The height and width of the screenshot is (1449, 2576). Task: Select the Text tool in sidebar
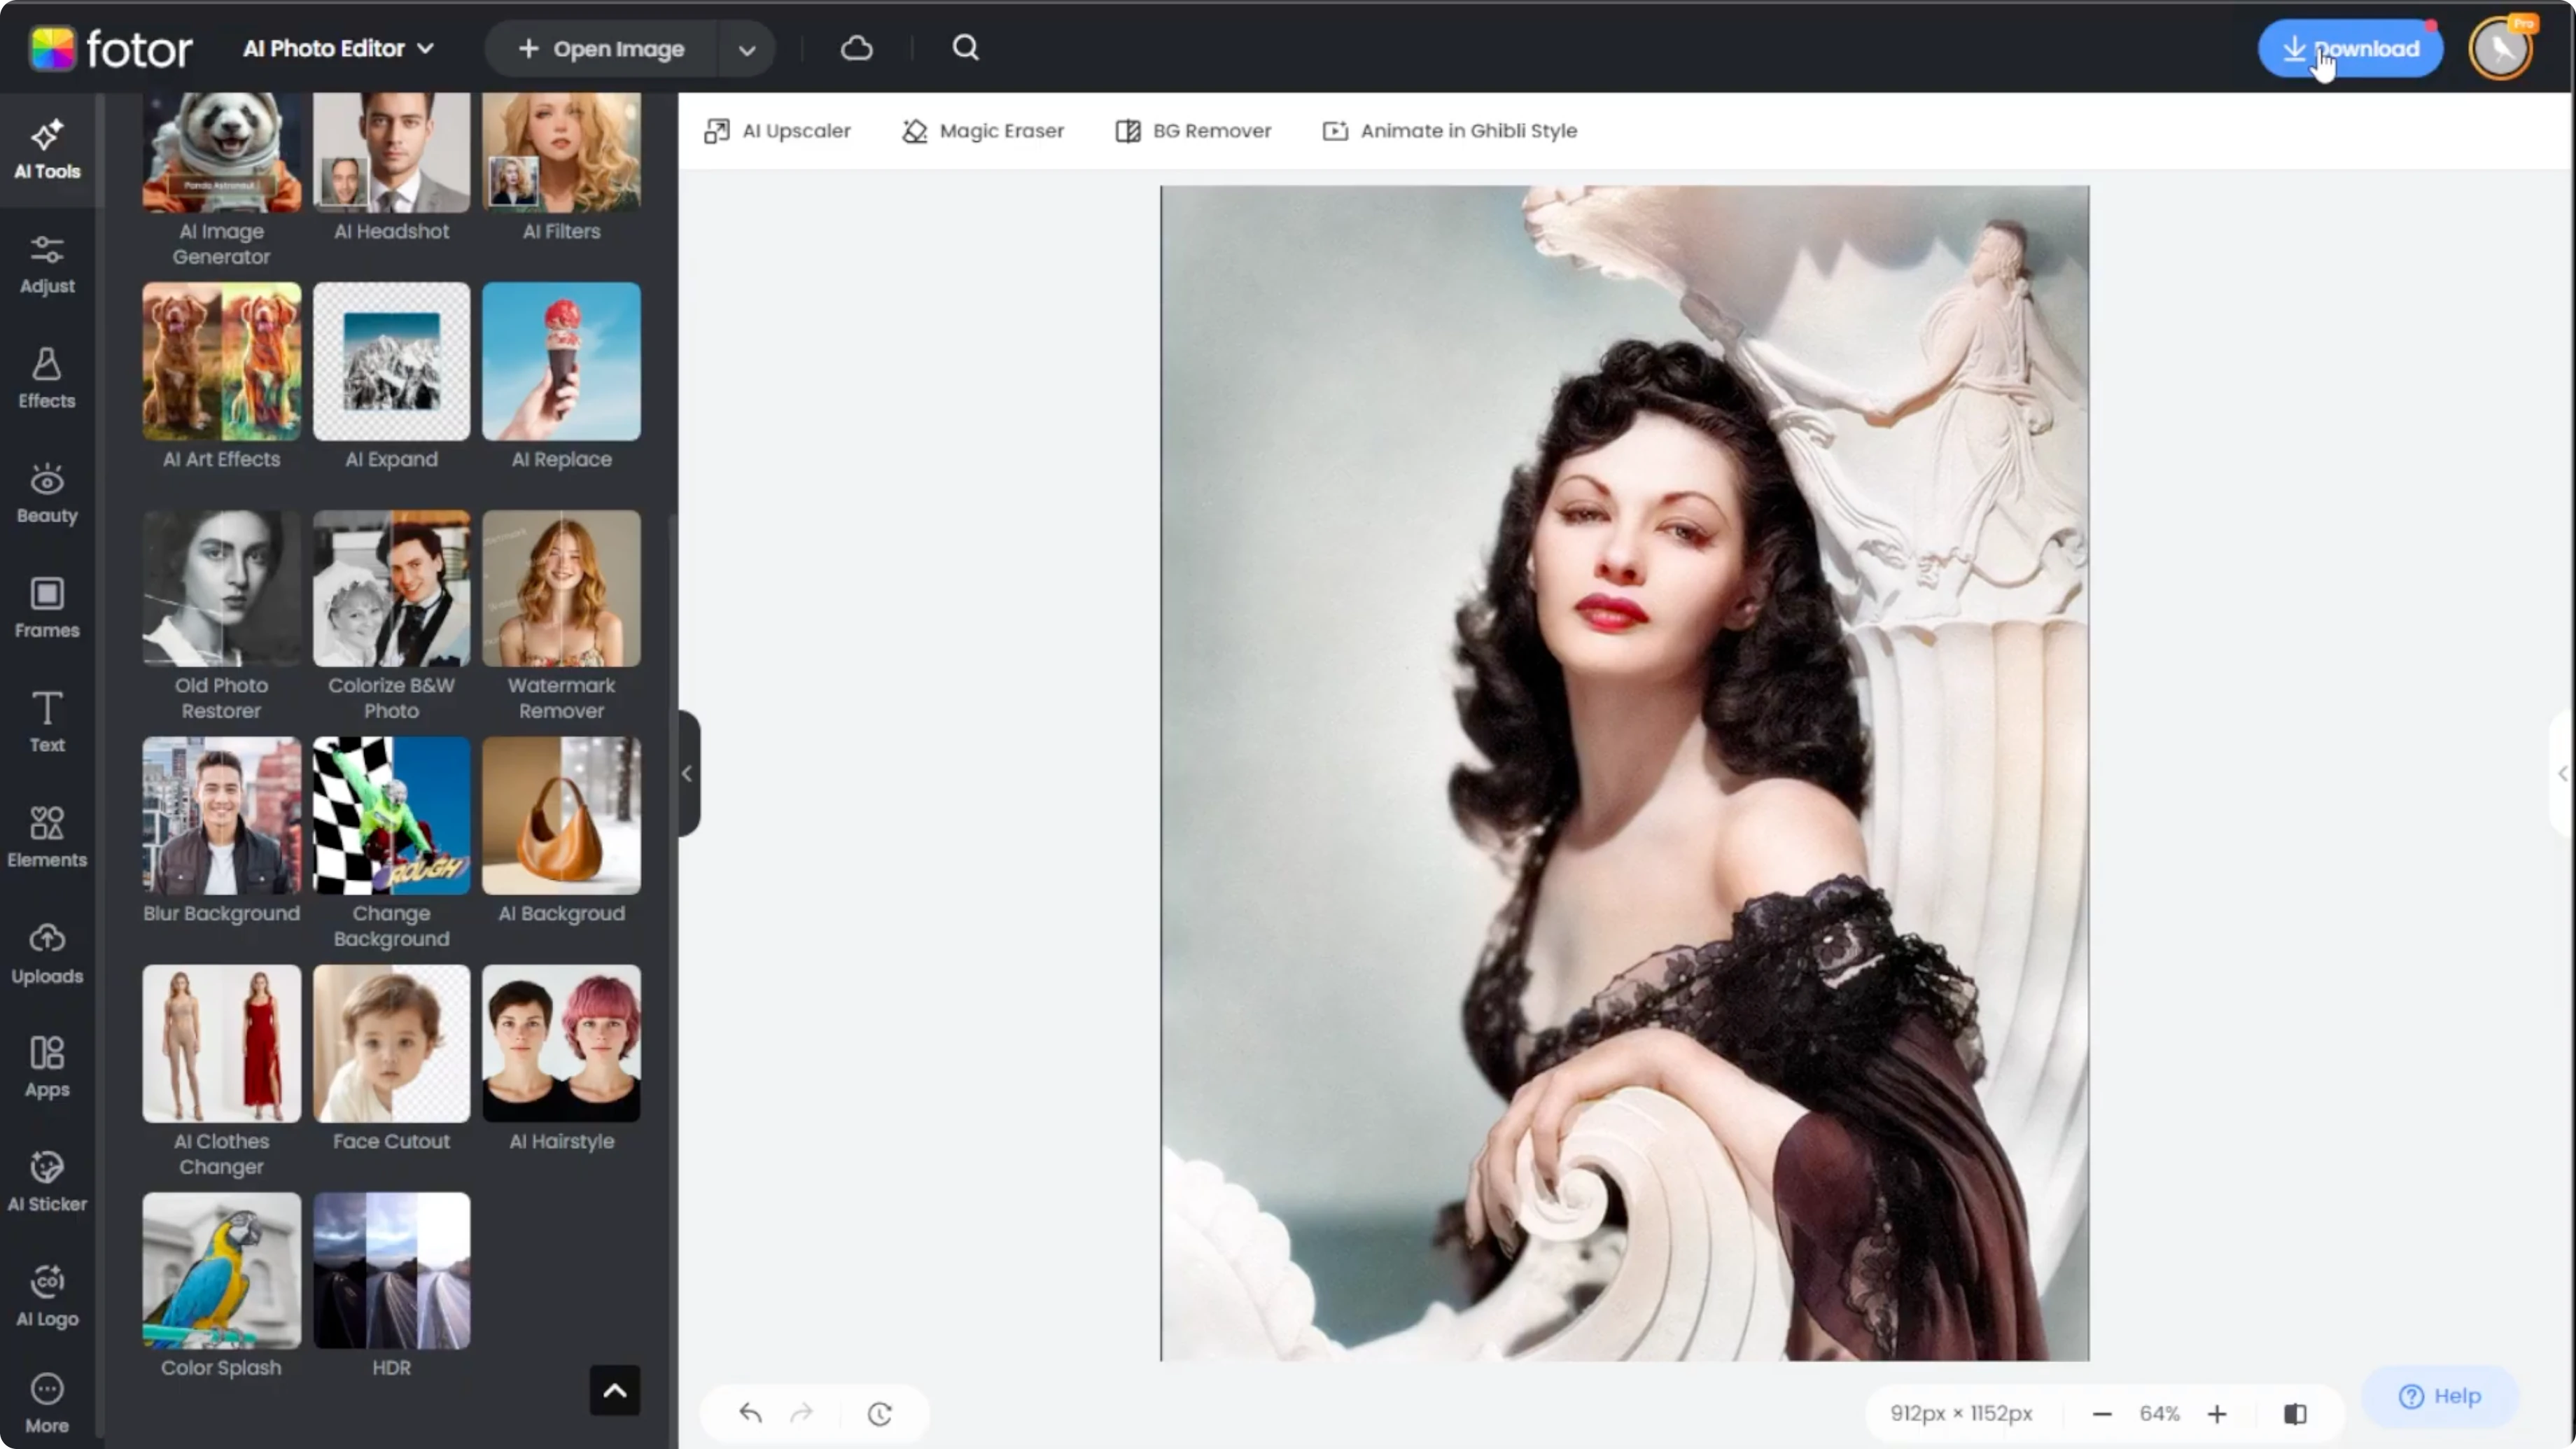coord(47,723)
